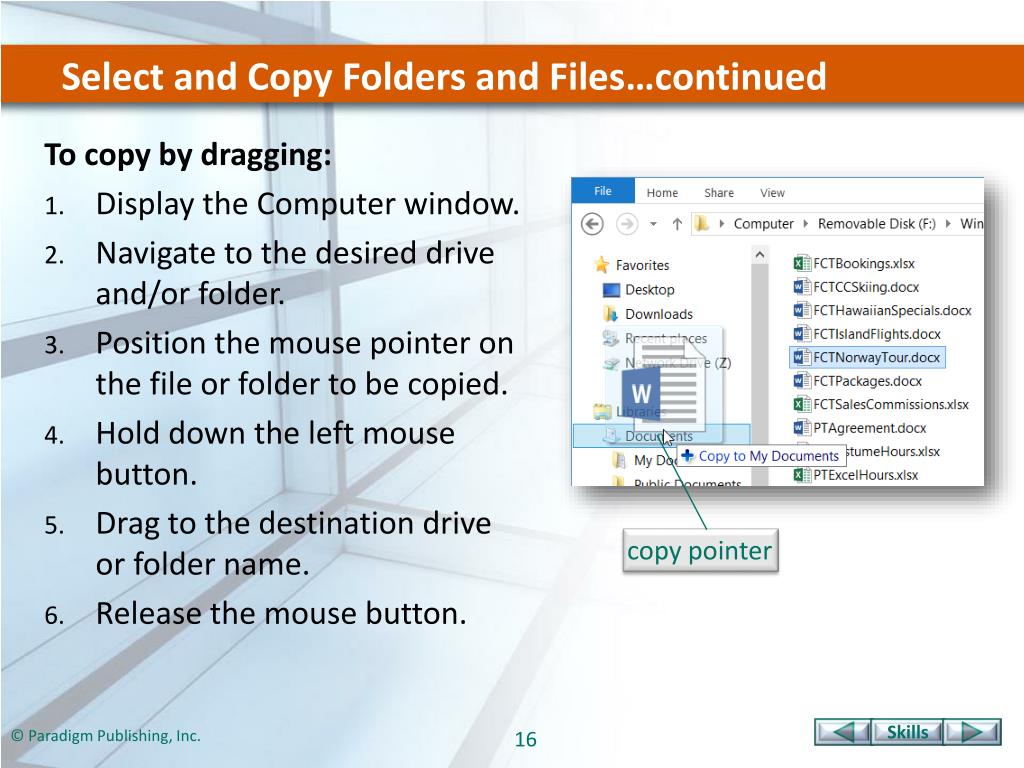
Task: Click the My Documents folder icon
Action: 619,460
